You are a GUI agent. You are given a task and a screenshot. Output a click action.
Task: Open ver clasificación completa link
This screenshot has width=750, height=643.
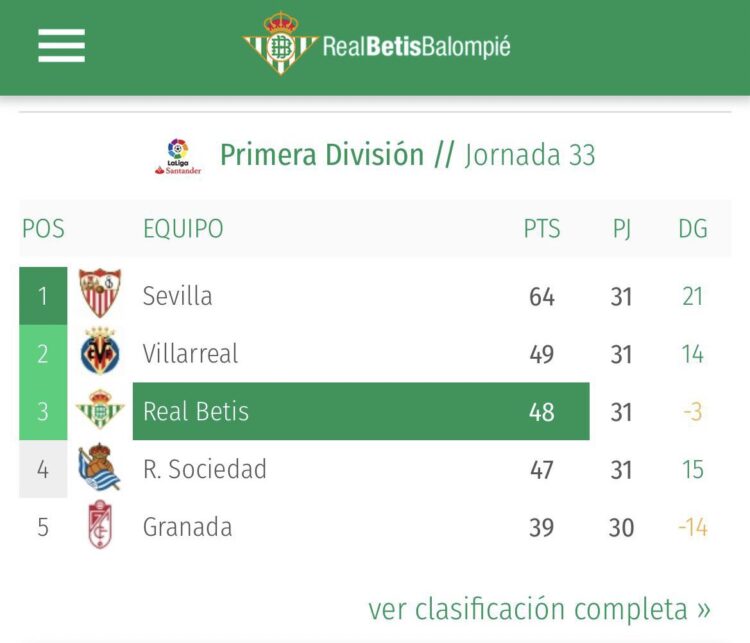pyautogui.click(x=540, y=609)
